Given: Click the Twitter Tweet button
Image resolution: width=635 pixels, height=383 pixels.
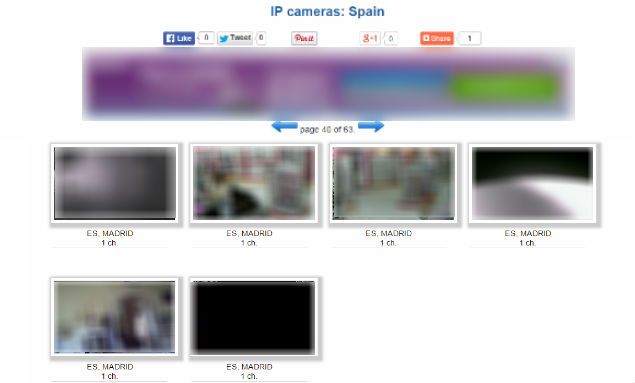Looking at the screenshot, I should 235,38.
